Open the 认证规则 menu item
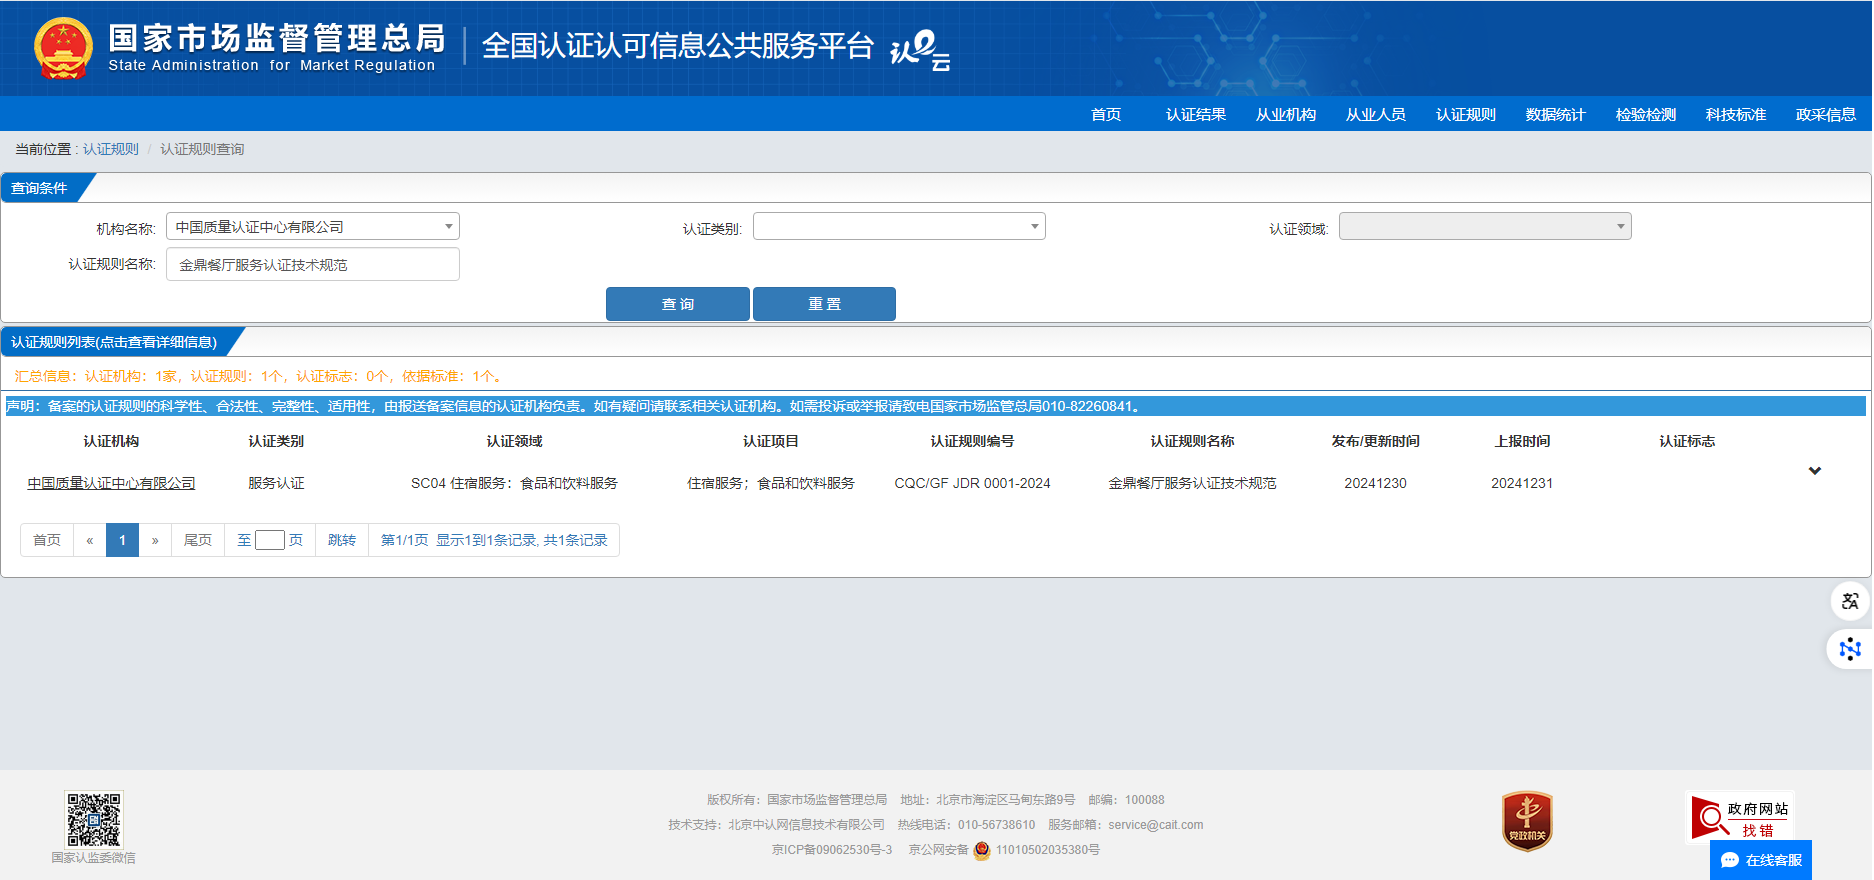1874x880 pixels. coord(1466,114)
